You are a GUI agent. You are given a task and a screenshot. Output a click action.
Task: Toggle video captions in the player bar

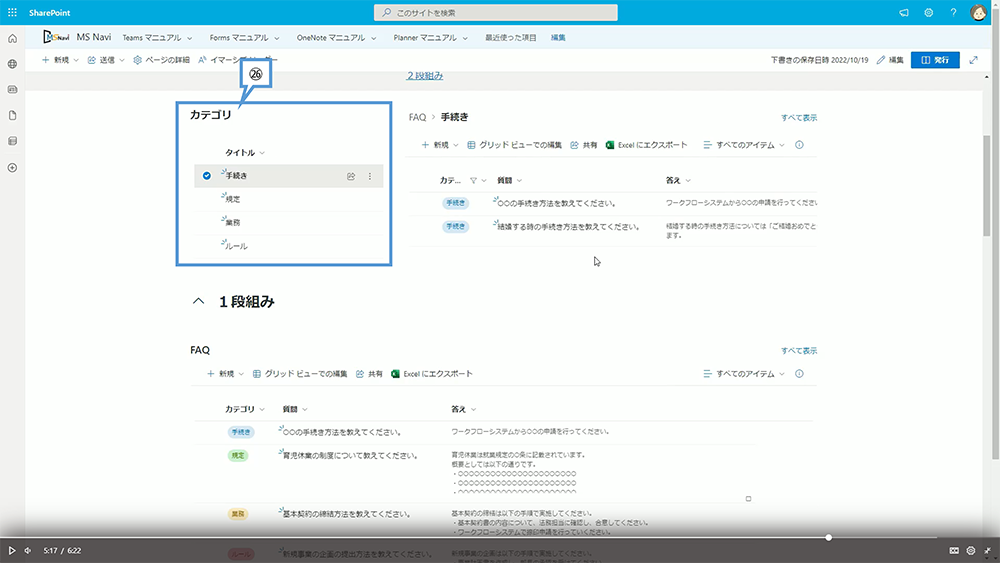(954, 550)
